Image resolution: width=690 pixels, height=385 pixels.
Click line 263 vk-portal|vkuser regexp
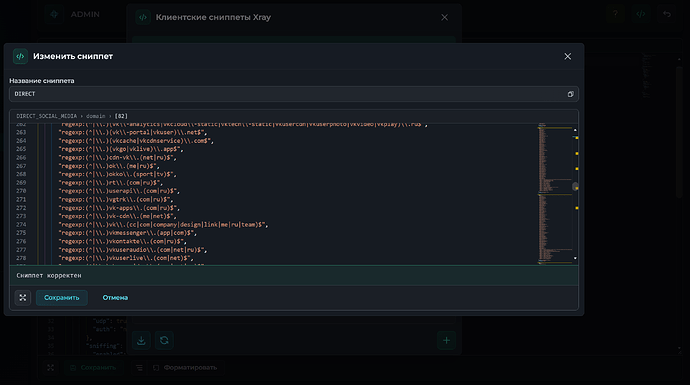tap(133, 132)
